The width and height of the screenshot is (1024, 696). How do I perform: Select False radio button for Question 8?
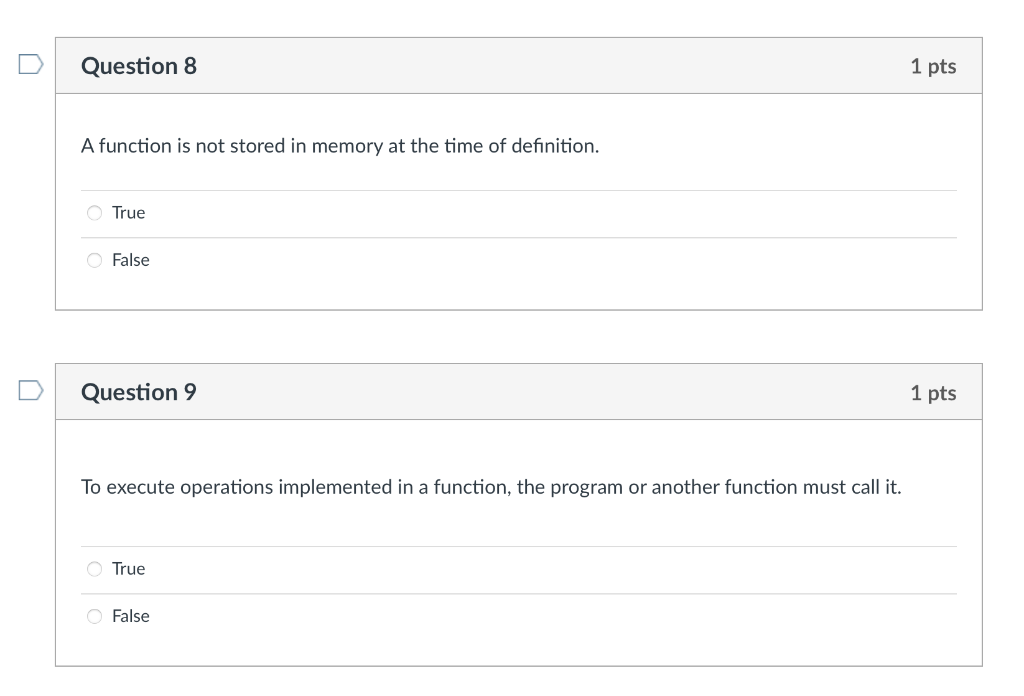pos(95,260)
